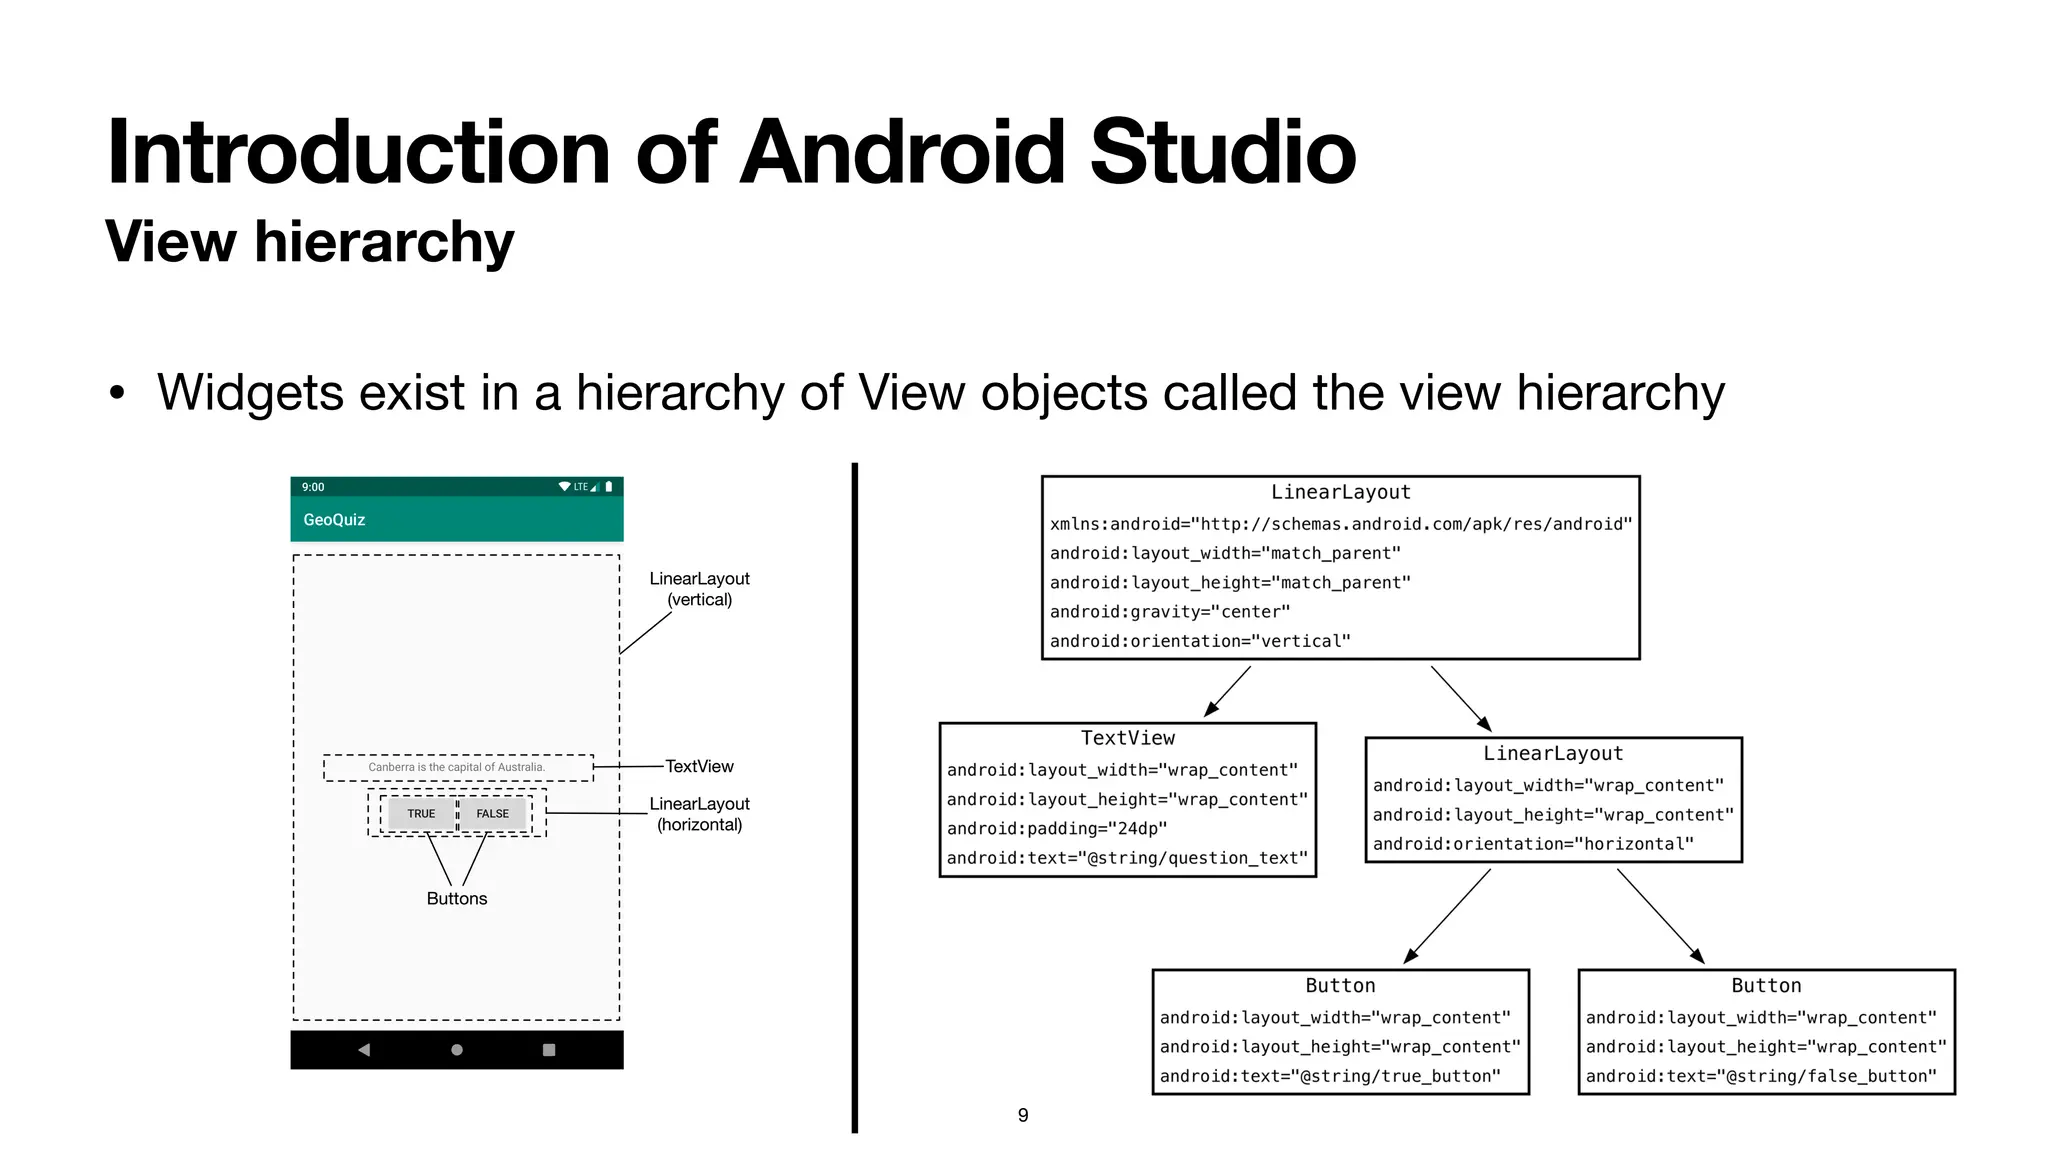Click the TRUE button in phone mockup
Viewport: 2048px width, 1152px height.
pos(421,814)
